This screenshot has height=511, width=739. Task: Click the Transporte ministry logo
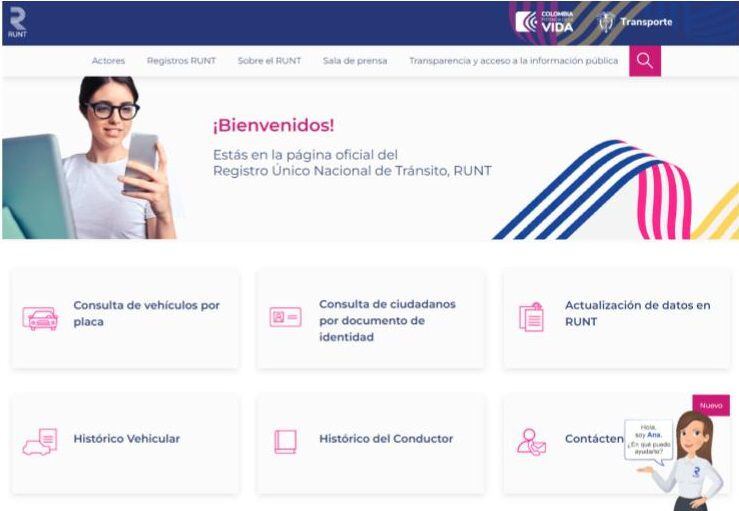tap(634, 22)
